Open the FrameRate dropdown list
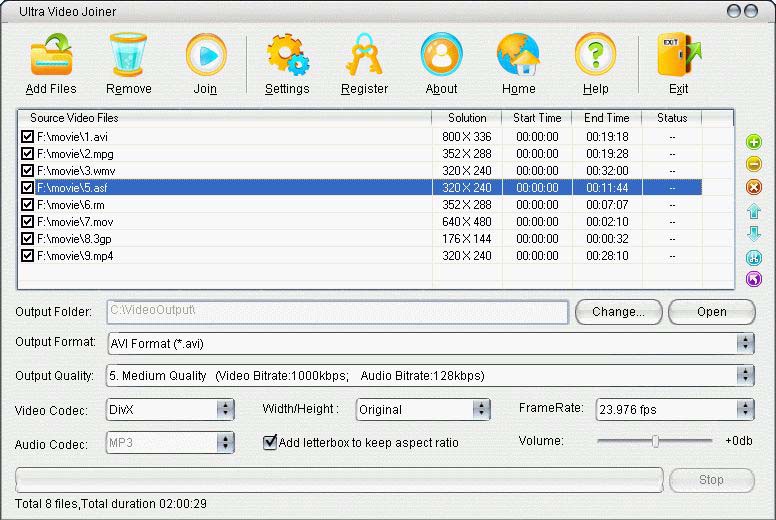 click(x=745, y=409)
